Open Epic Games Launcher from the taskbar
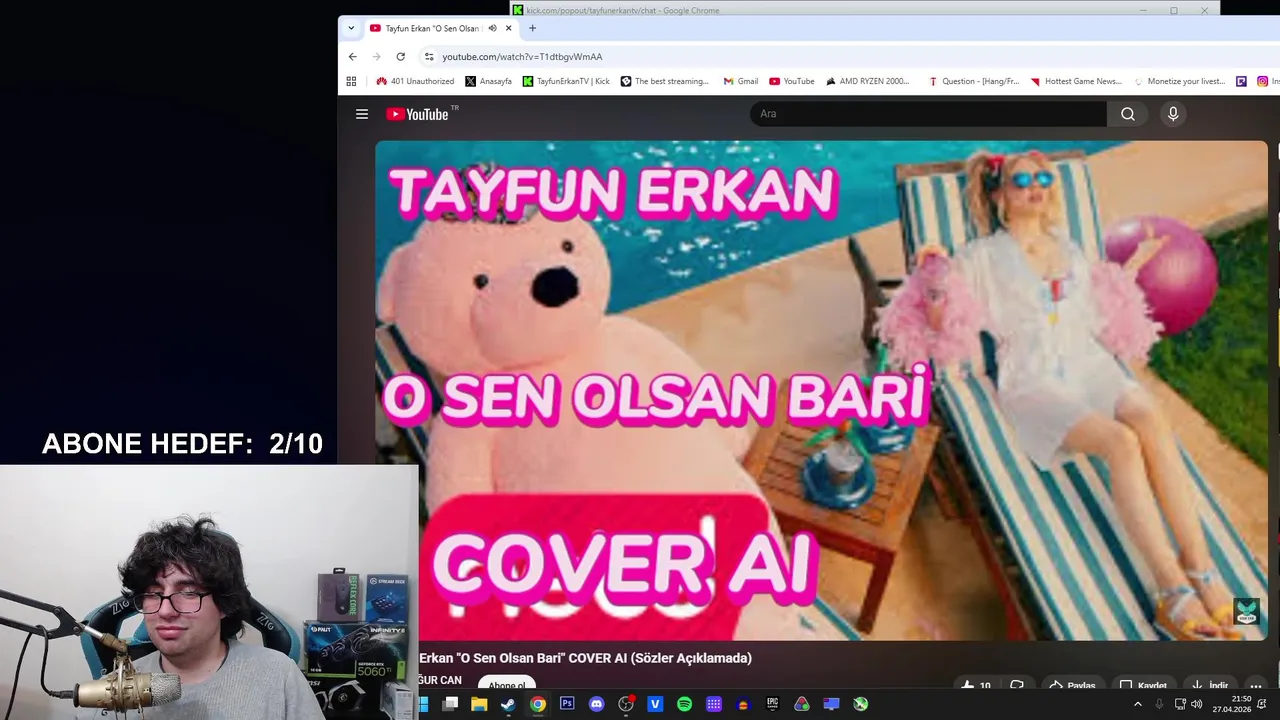Viewport: 1280px width, 720px height. click(x=772, y=704)
